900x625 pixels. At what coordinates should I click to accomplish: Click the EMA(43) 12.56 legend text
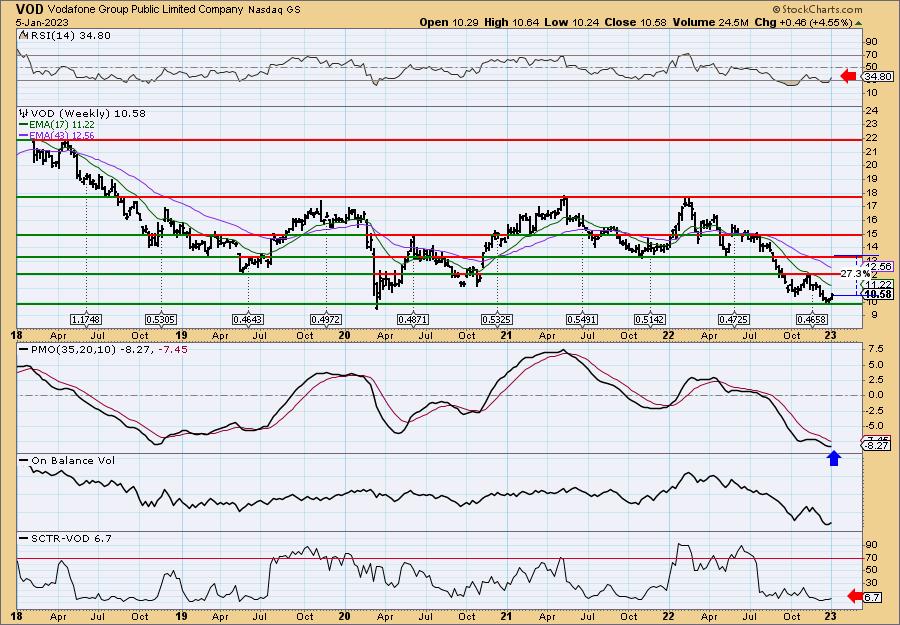(x=62, y=135)
